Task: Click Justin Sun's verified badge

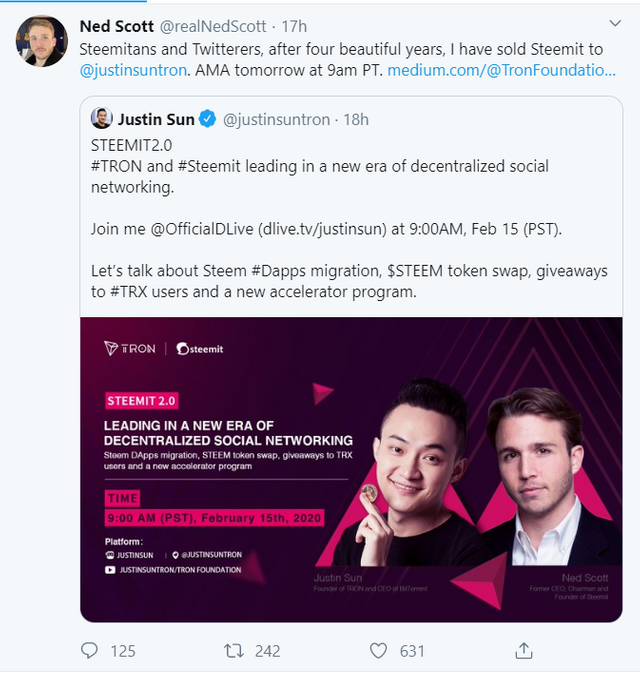Action: pyautogui.click(x=208, y=120)
